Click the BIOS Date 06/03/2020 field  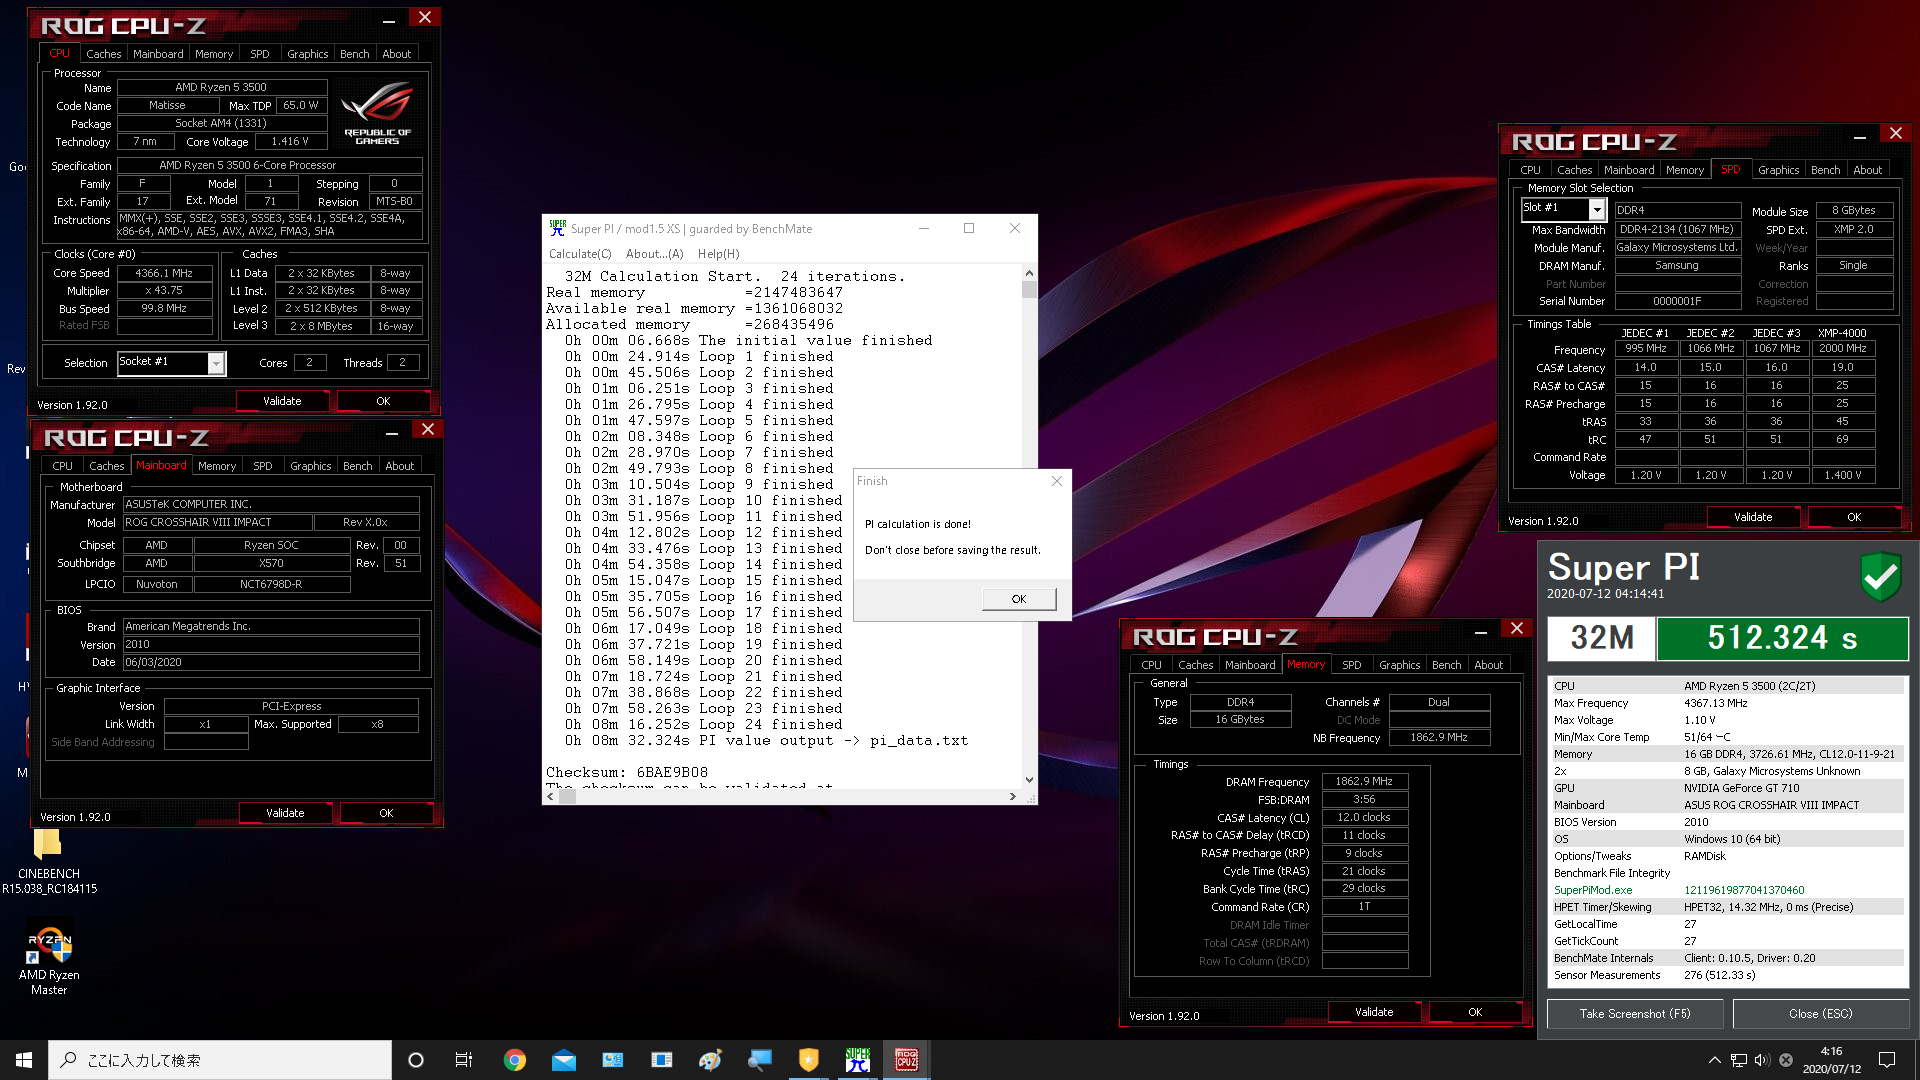(x=271, y=662)
